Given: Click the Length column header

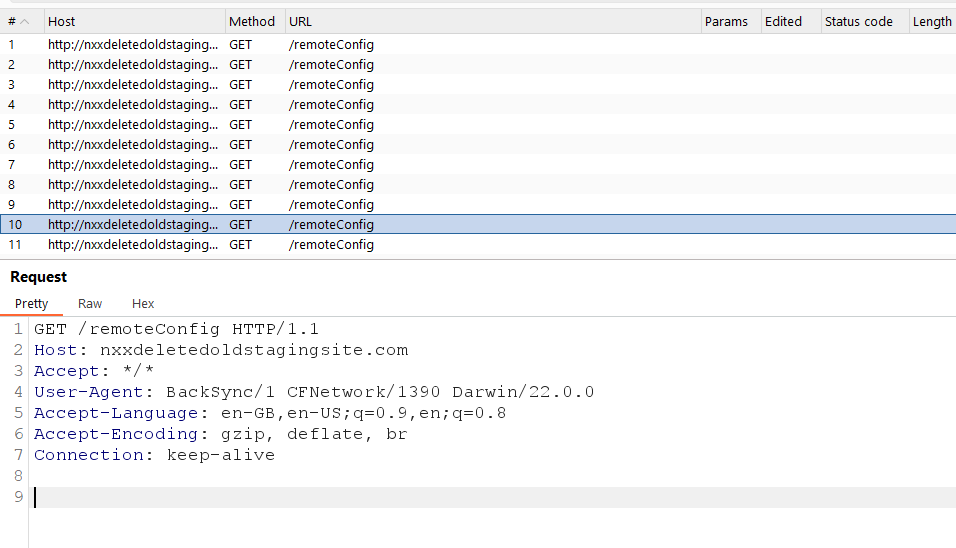Looking at the screenshot, I should click(x=931, y=21).
